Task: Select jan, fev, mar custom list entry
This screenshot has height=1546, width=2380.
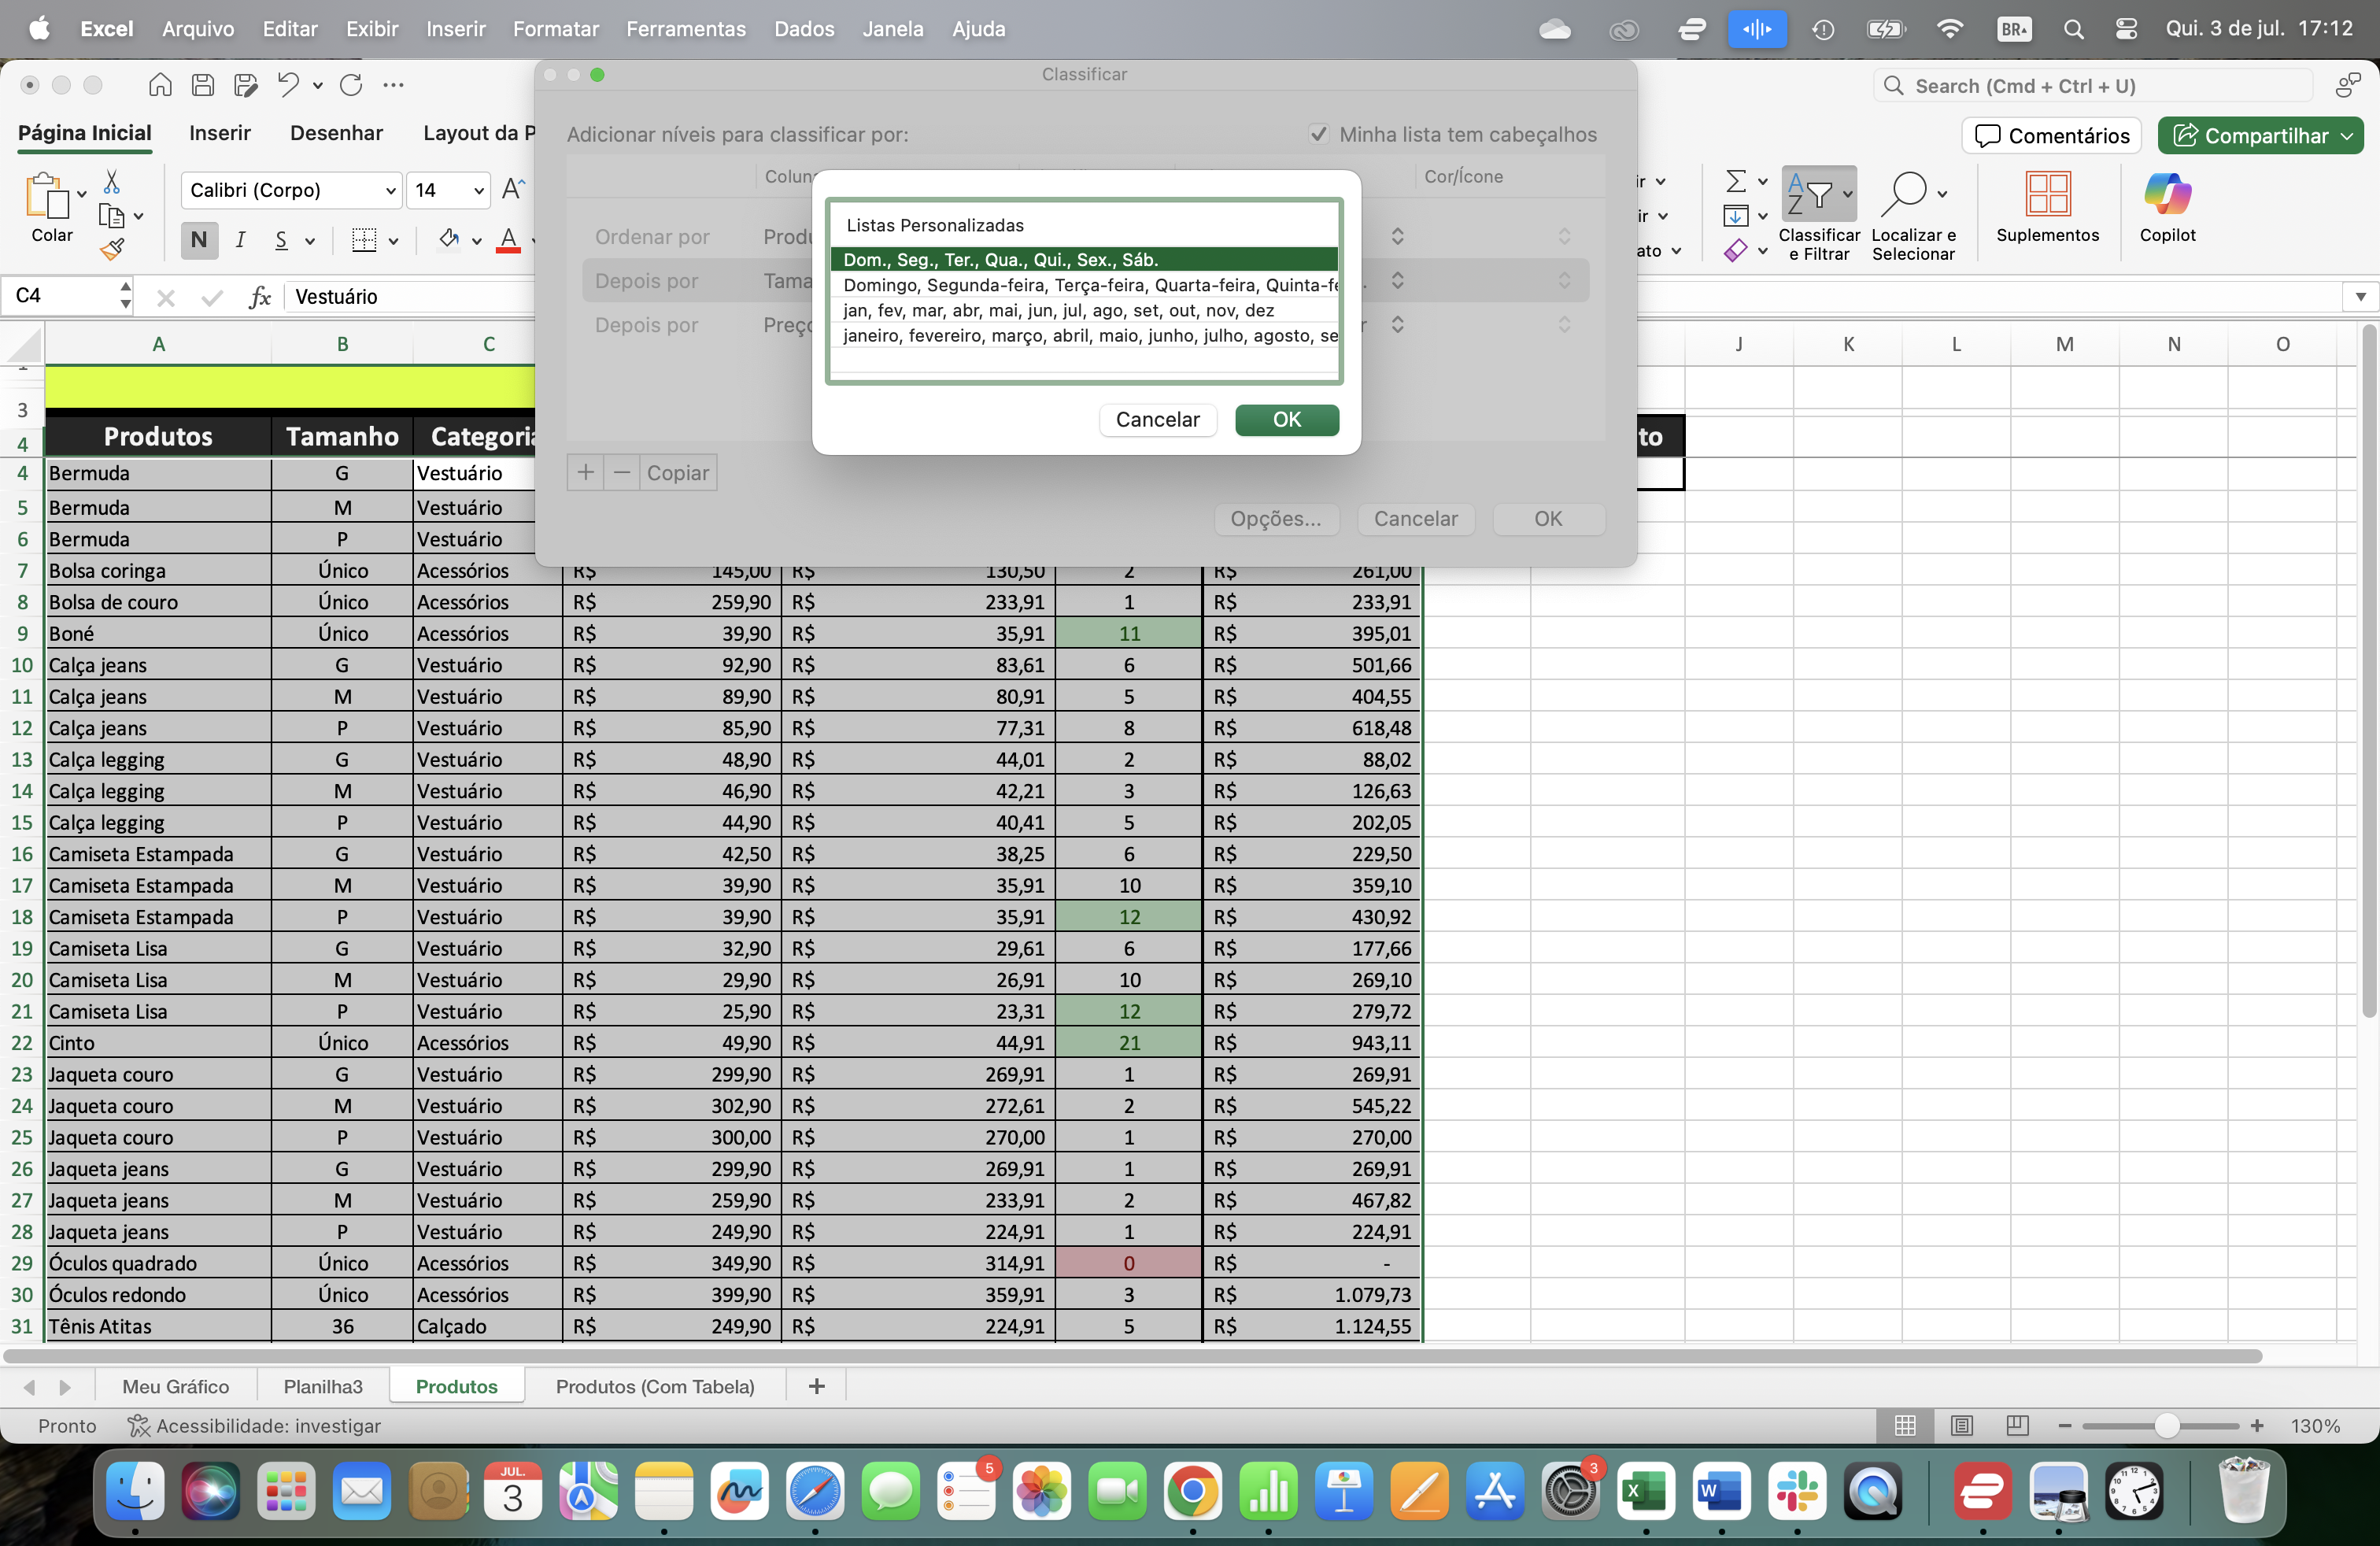Action: [1084, 310]
